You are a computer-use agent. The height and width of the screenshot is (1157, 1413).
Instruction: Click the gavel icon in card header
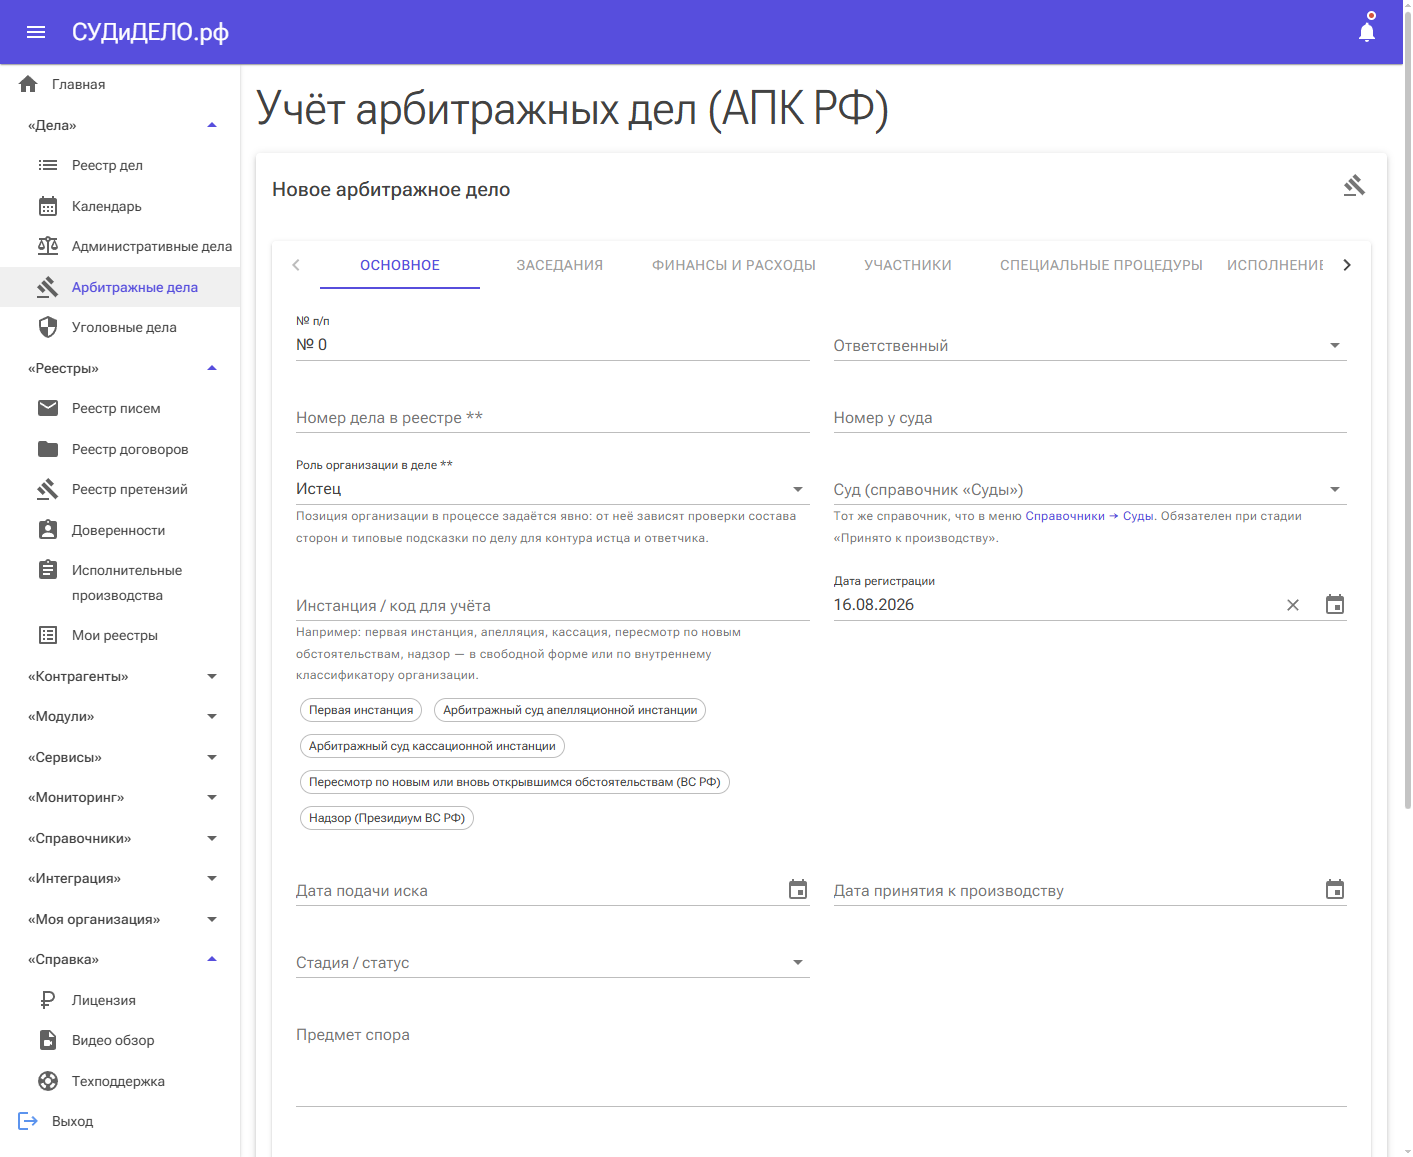(1354, 186)
